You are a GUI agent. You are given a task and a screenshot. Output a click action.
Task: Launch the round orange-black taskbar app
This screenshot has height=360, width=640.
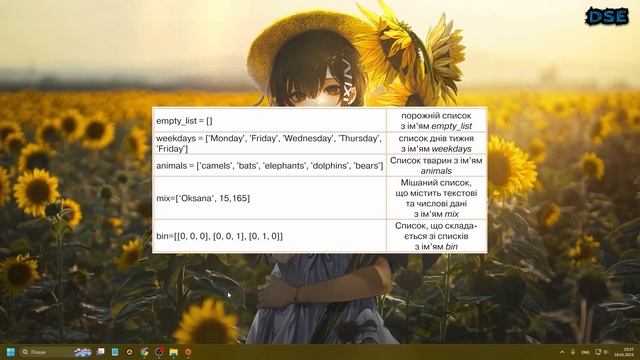[129, 352]
